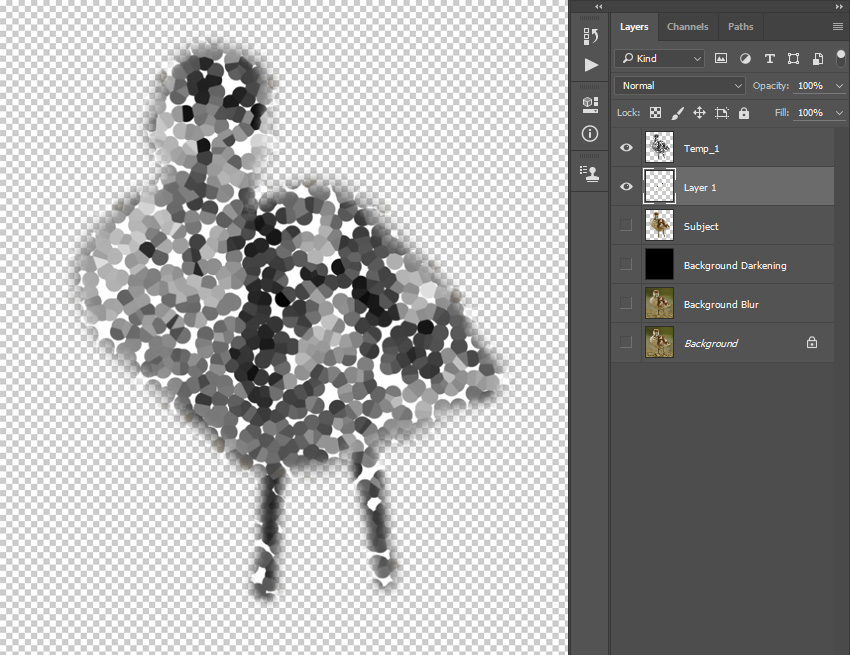Image resolution: width=850 pixels, height=655 pixels.
Task: Filter layers by type layers icon
Action: pyautogui.click(x=769, y=59)
